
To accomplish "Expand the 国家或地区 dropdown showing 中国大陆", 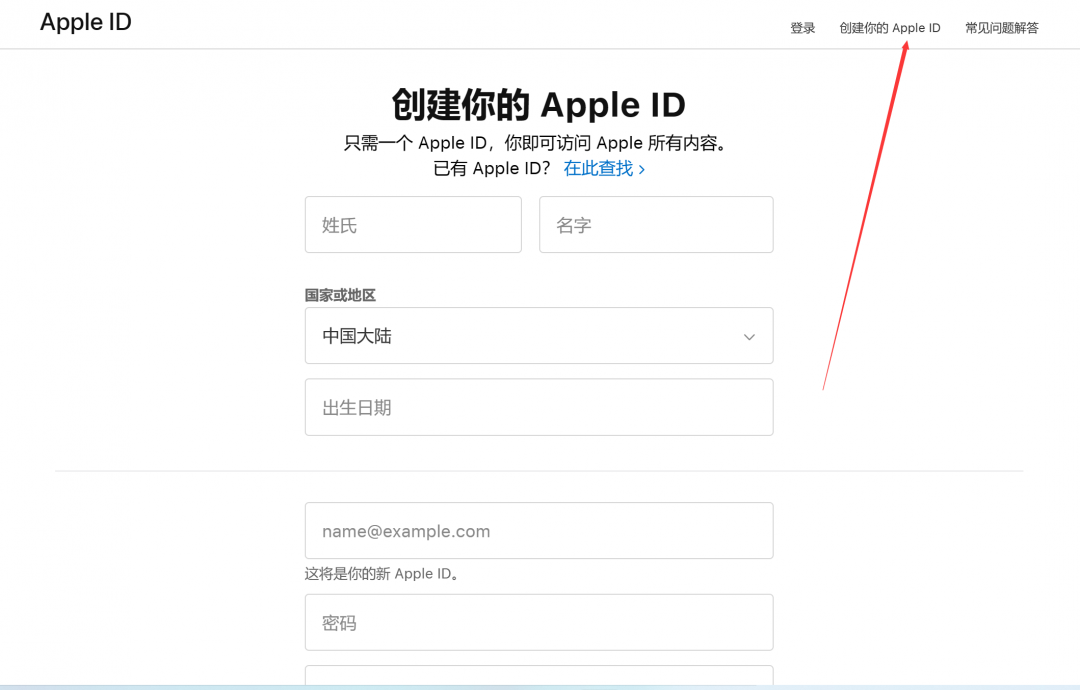I will [539, 335].
